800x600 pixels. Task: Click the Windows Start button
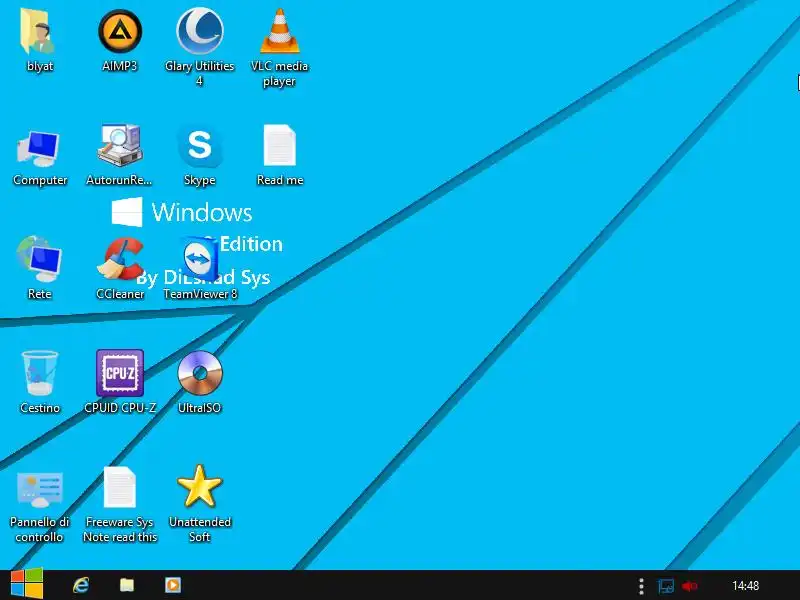(x=27, y=584)
